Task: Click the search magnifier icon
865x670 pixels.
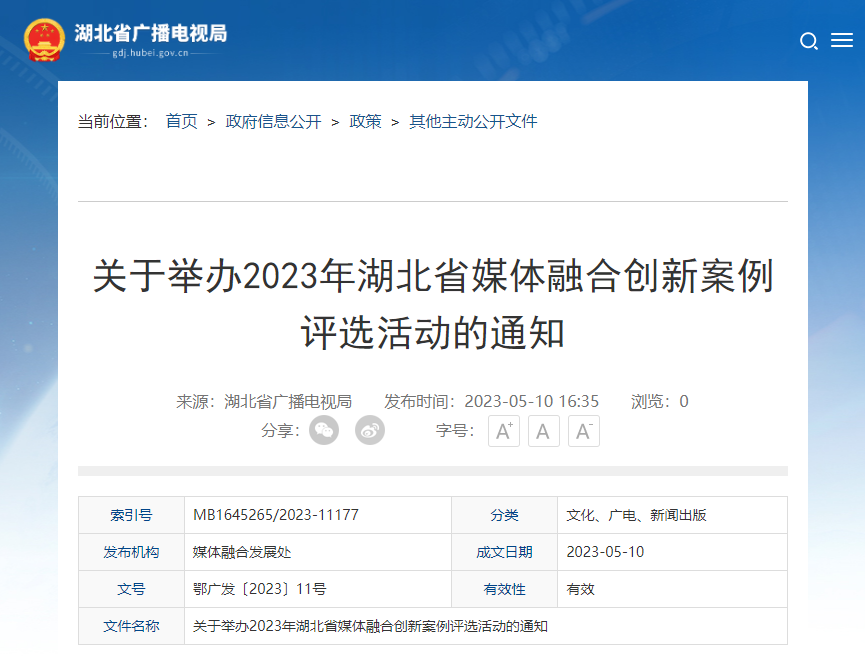Action: pos(809,41)
